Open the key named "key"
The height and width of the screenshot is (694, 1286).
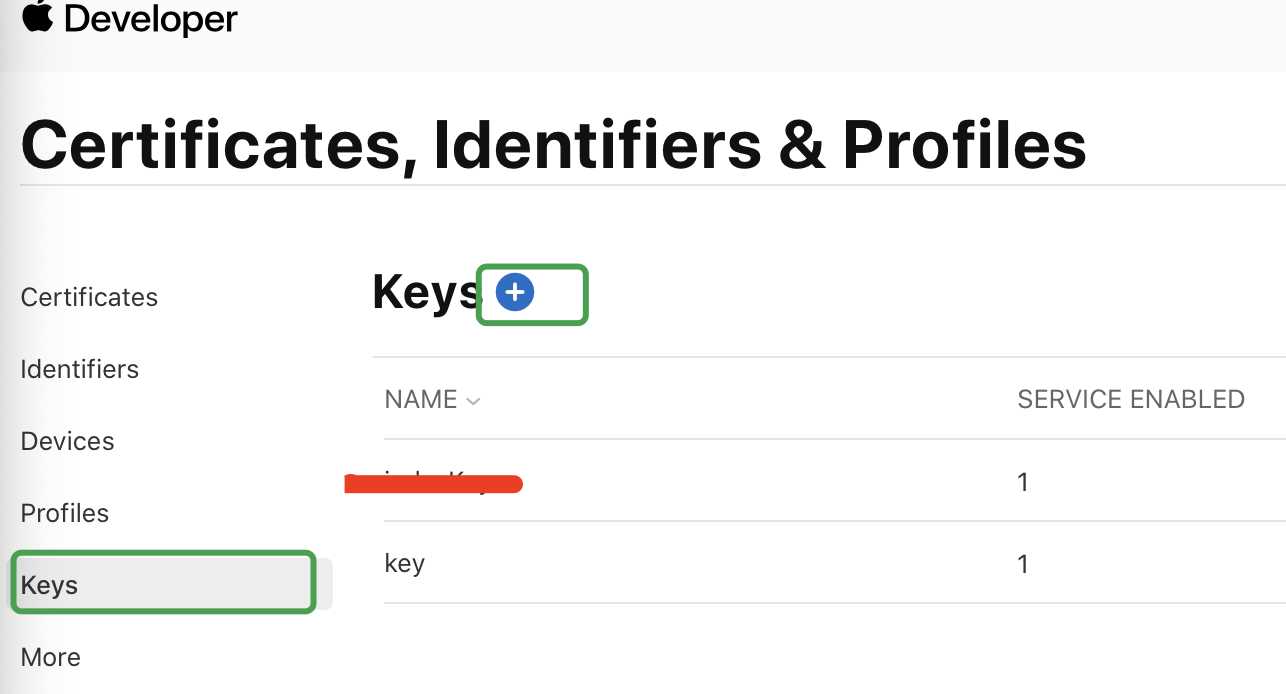[x=404, y=564]
